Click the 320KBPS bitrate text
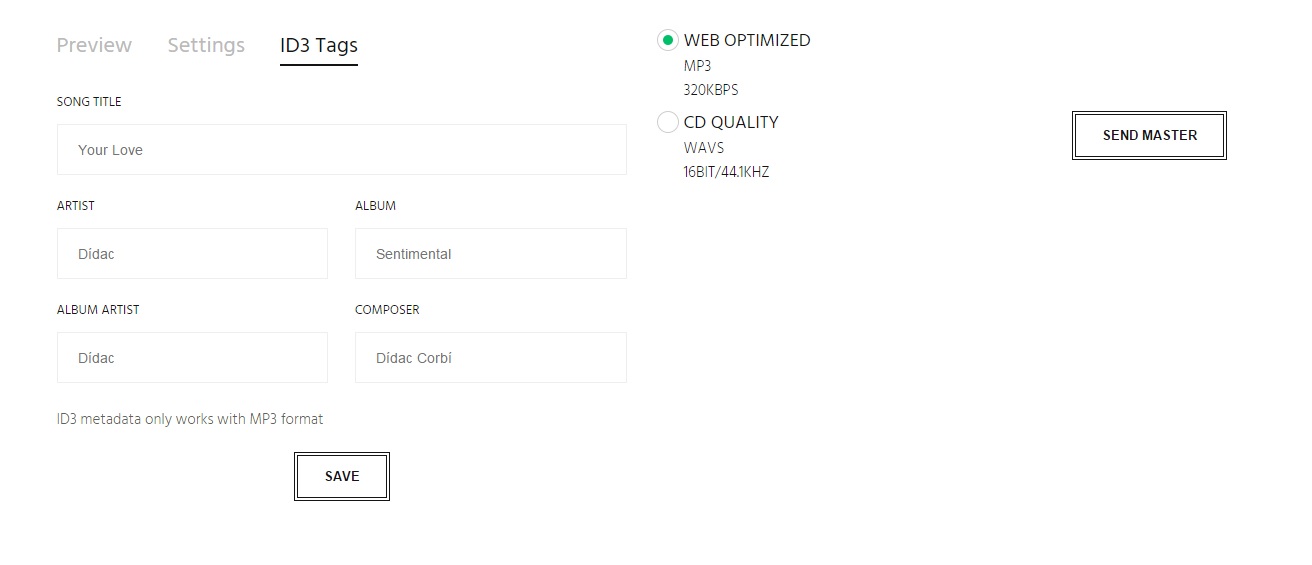 [711, 90]
